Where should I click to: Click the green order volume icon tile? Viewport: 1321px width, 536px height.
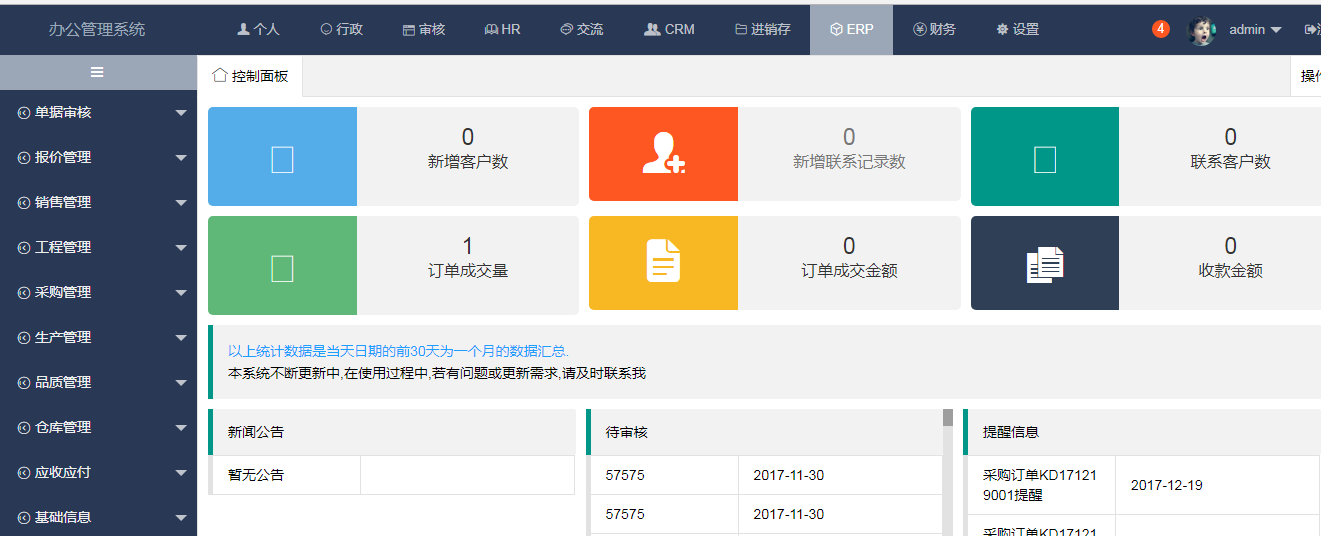point(282,265)
